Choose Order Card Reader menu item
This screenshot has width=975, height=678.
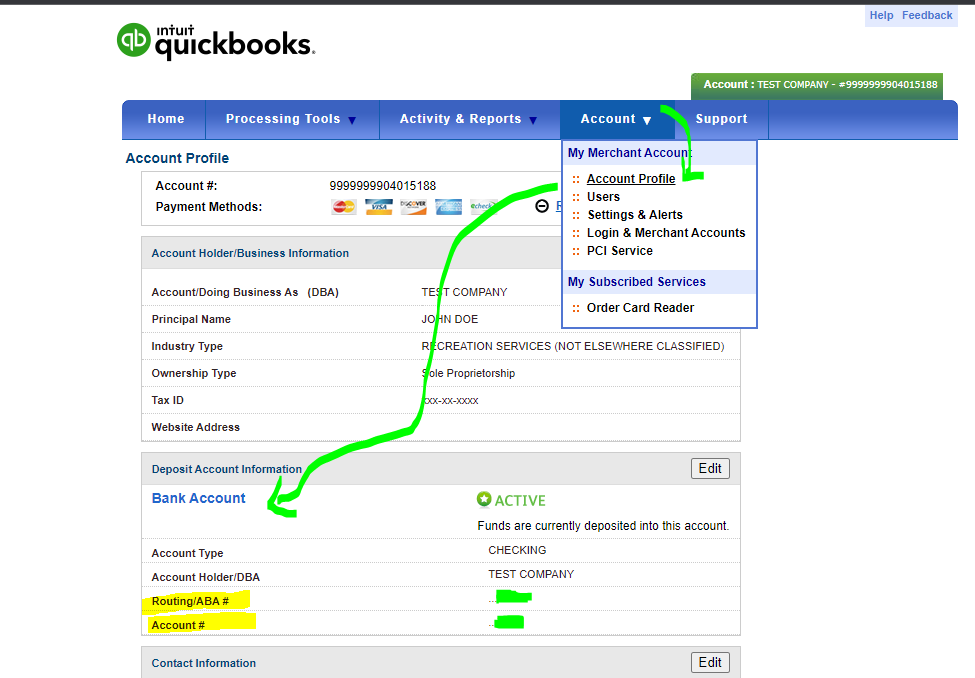(640, 308)
